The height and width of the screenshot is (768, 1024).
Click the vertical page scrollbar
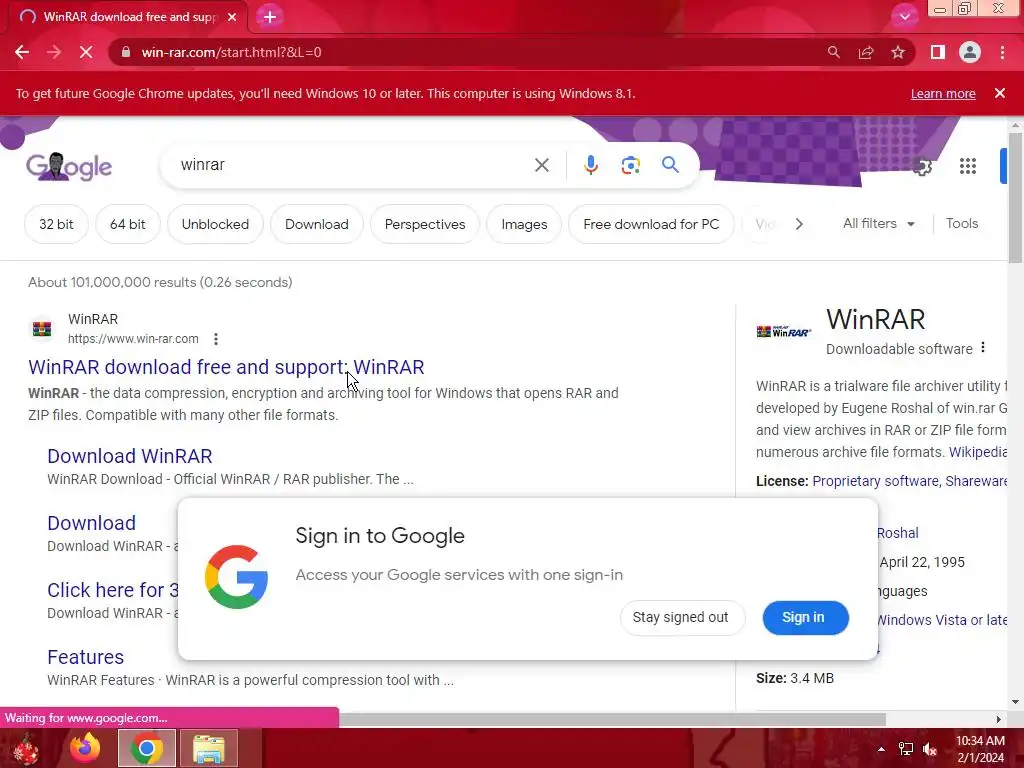(1015, 197)
